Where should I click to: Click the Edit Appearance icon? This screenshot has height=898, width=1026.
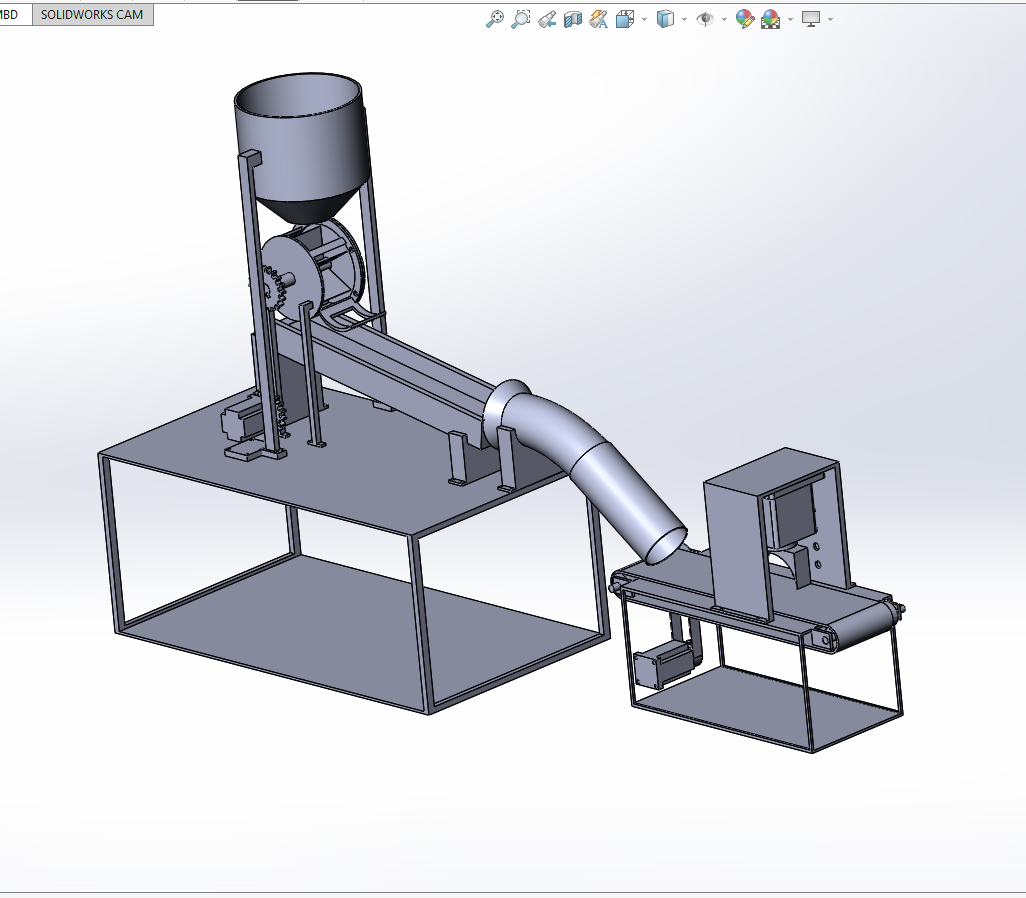click(x=745, y=19)
